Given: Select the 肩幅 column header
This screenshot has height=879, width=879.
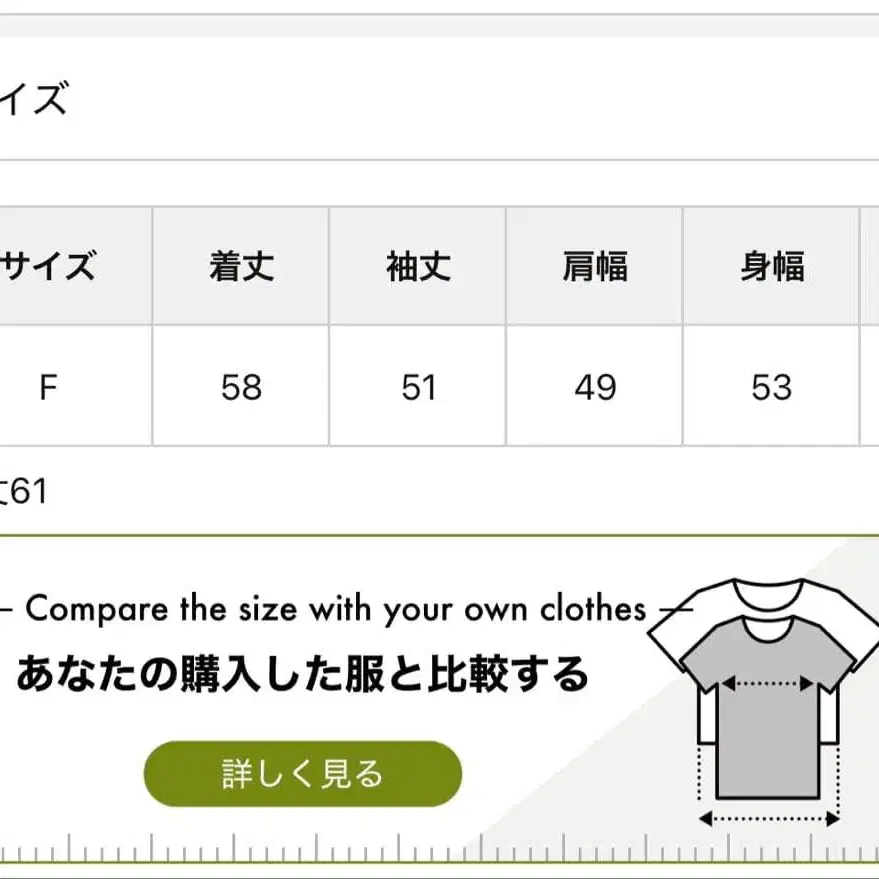Looking at the screenshot, I should pos(595,267).
